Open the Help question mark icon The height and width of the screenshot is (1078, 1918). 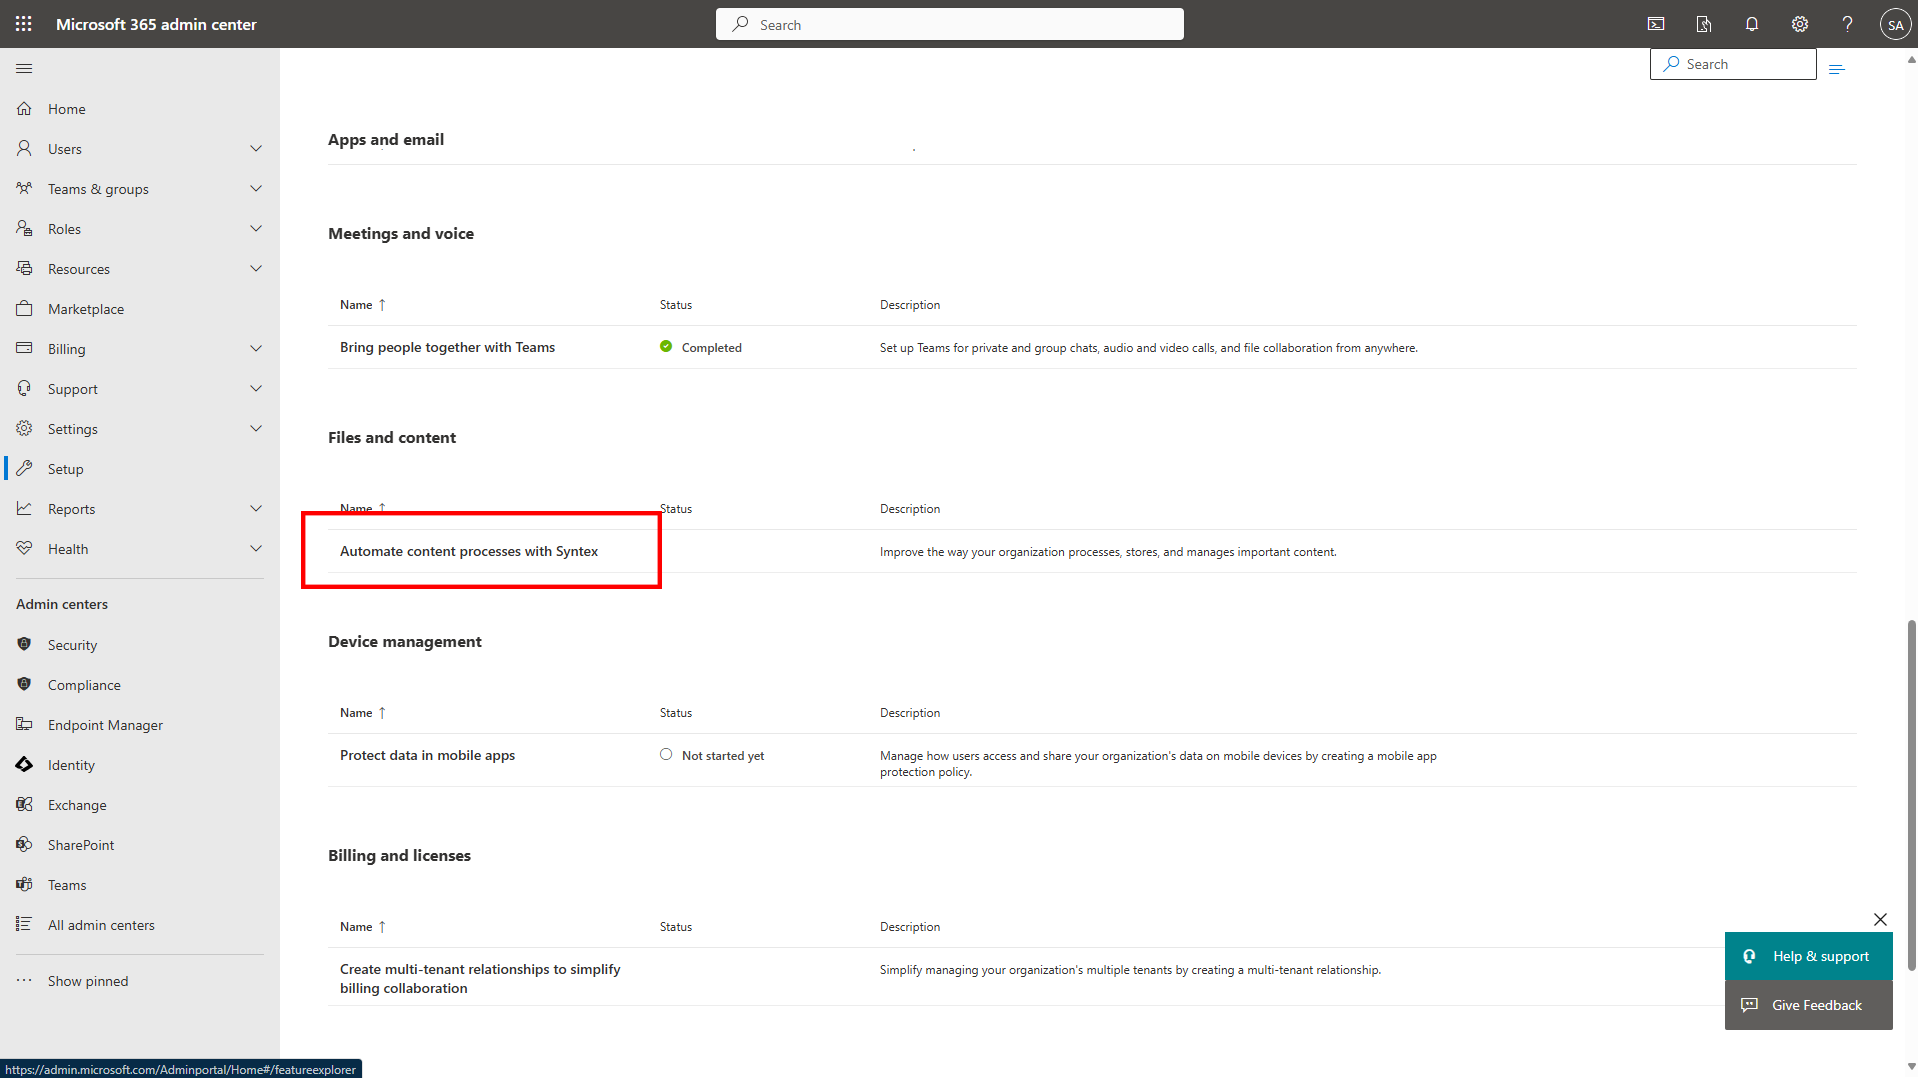tap(1847, 23)
